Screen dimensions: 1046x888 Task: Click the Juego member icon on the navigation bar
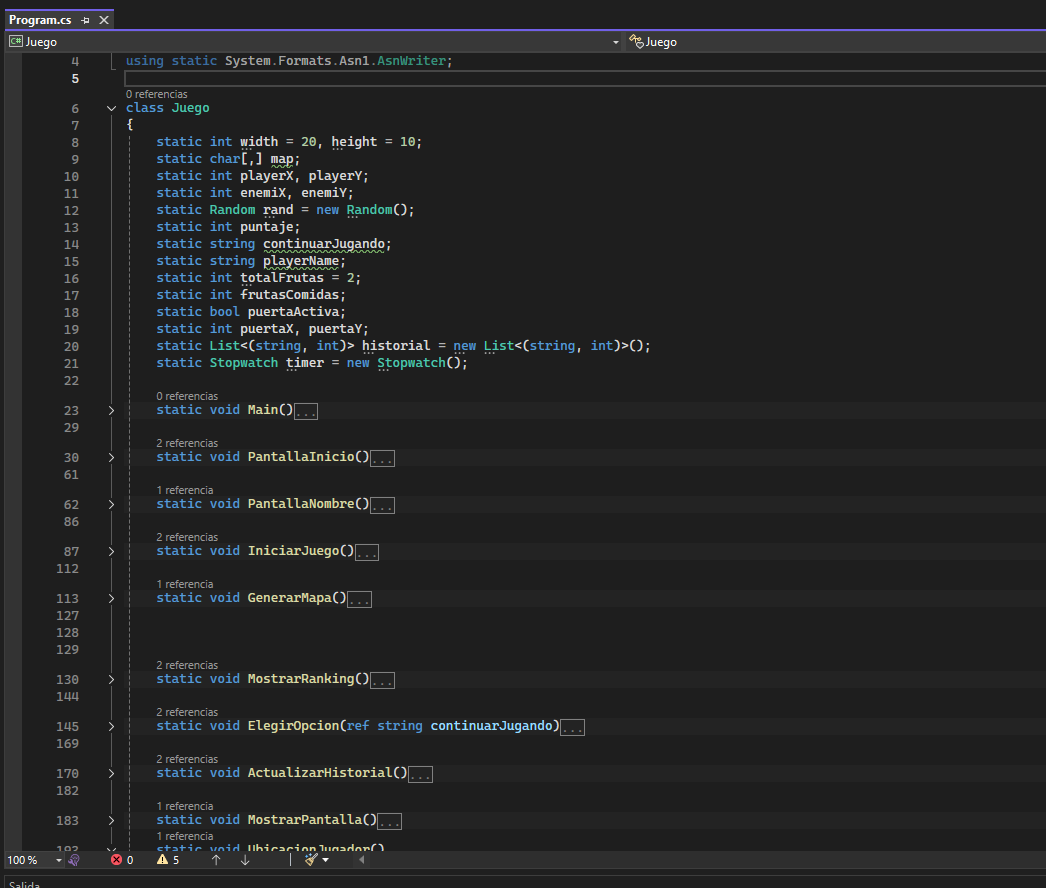pos(637,42)
